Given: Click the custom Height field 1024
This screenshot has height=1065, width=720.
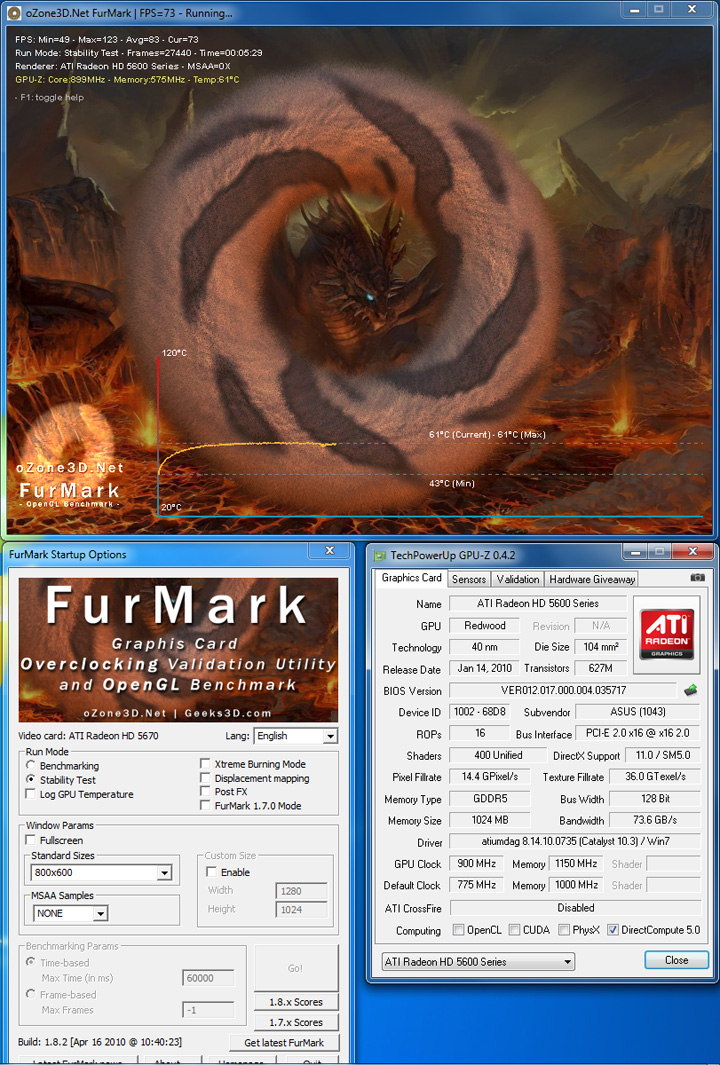Looking at the screenshot, I should [301, 909].
